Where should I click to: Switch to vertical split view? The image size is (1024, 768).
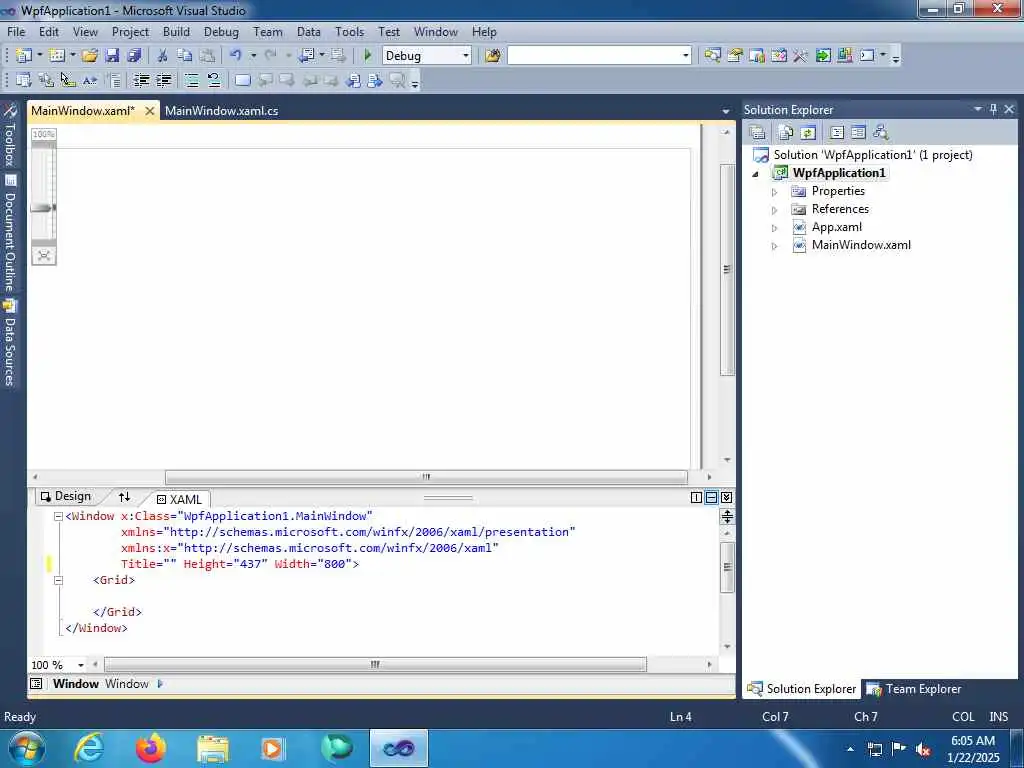coord(697,498)
